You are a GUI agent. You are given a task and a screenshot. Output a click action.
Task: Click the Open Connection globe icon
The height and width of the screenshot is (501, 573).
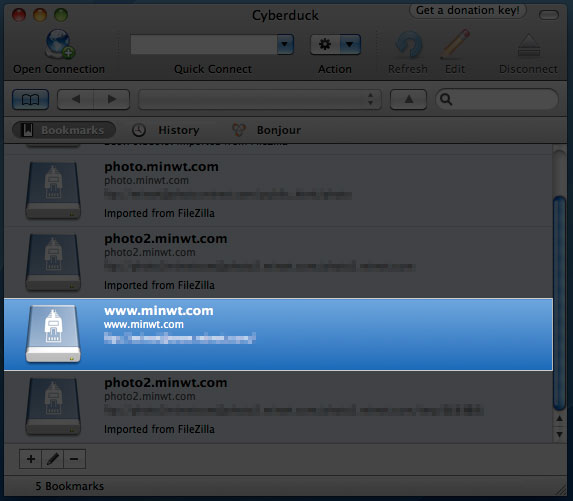click(59, 44)
